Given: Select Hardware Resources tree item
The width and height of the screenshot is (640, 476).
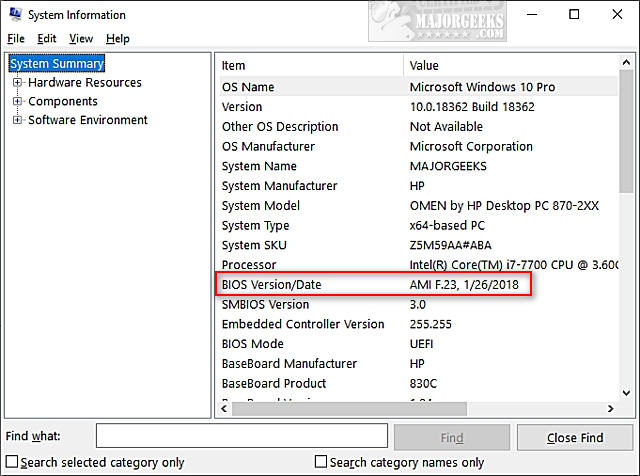Looking at the screenshot, I should tap(85, 82).
